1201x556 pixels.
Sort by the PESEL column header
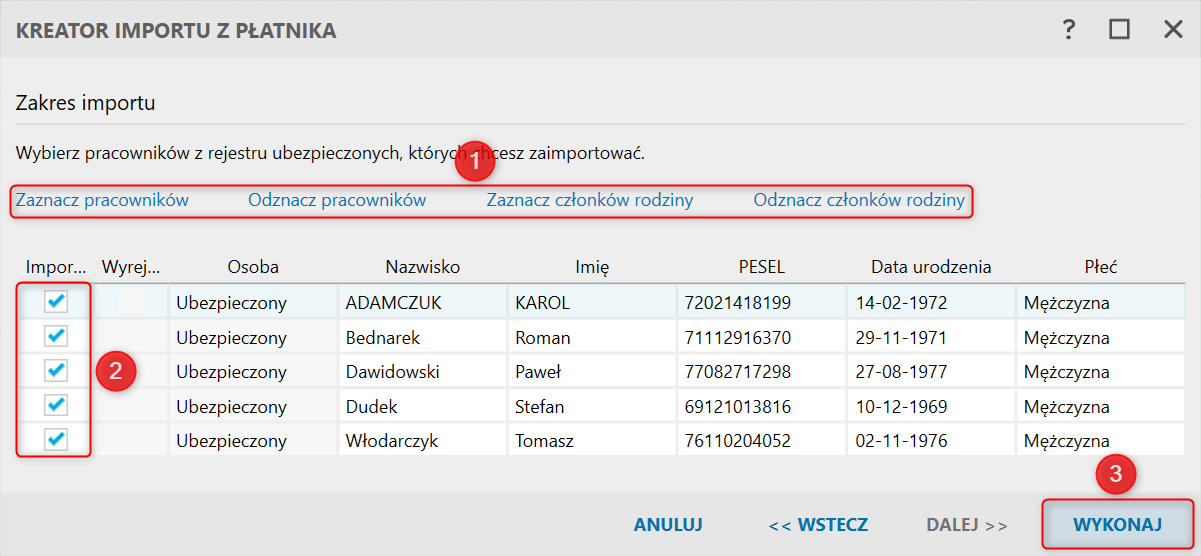pyautogui.click(x=761, y=267)
